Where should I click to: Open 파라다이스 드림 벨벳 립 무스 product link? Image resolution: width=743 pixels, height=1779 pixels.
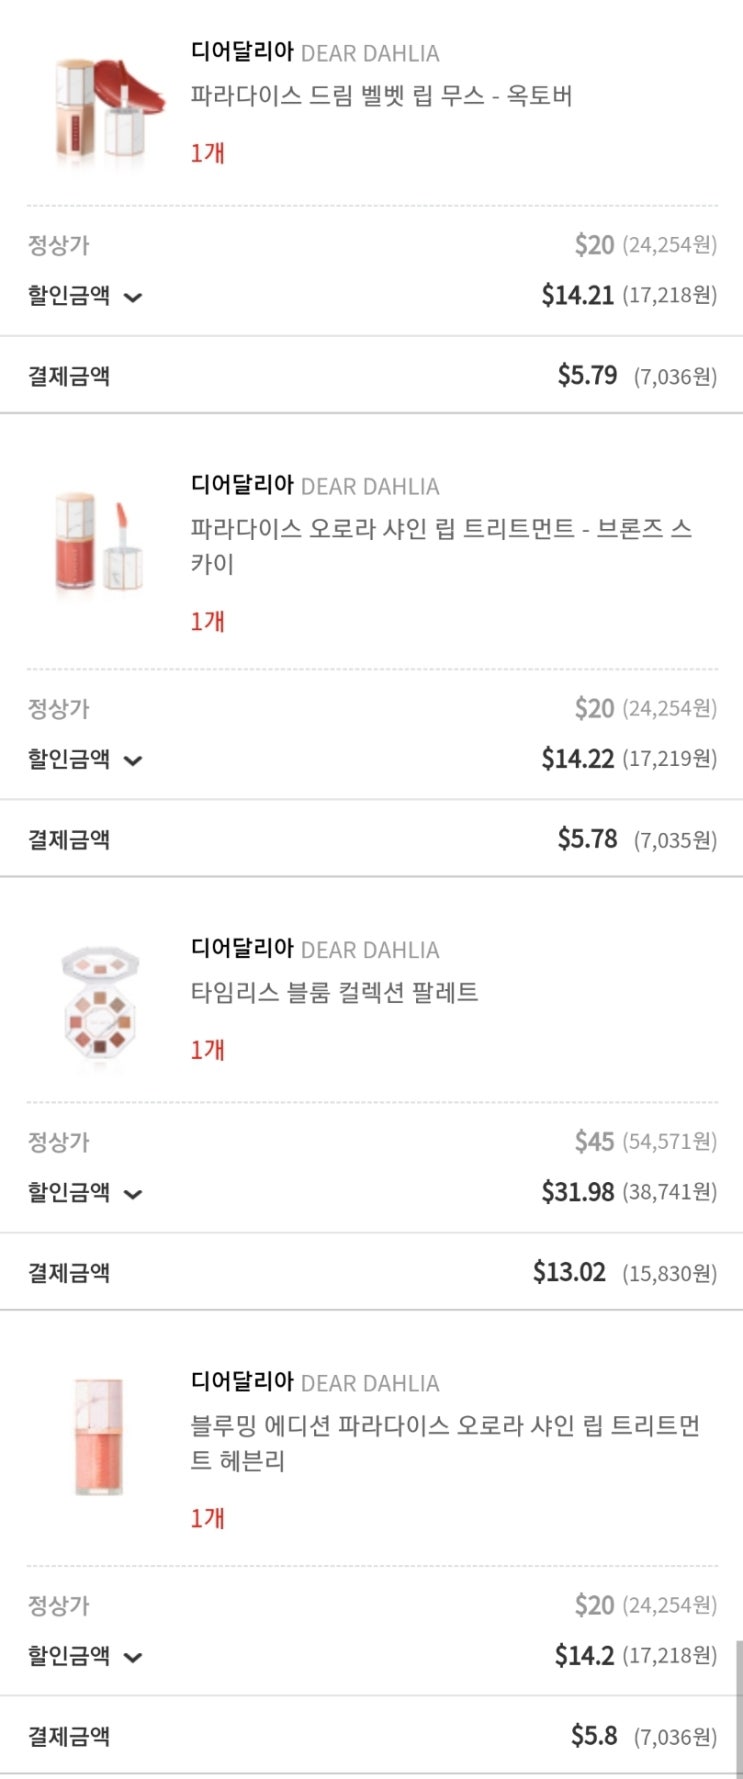[x=381, y=97]
